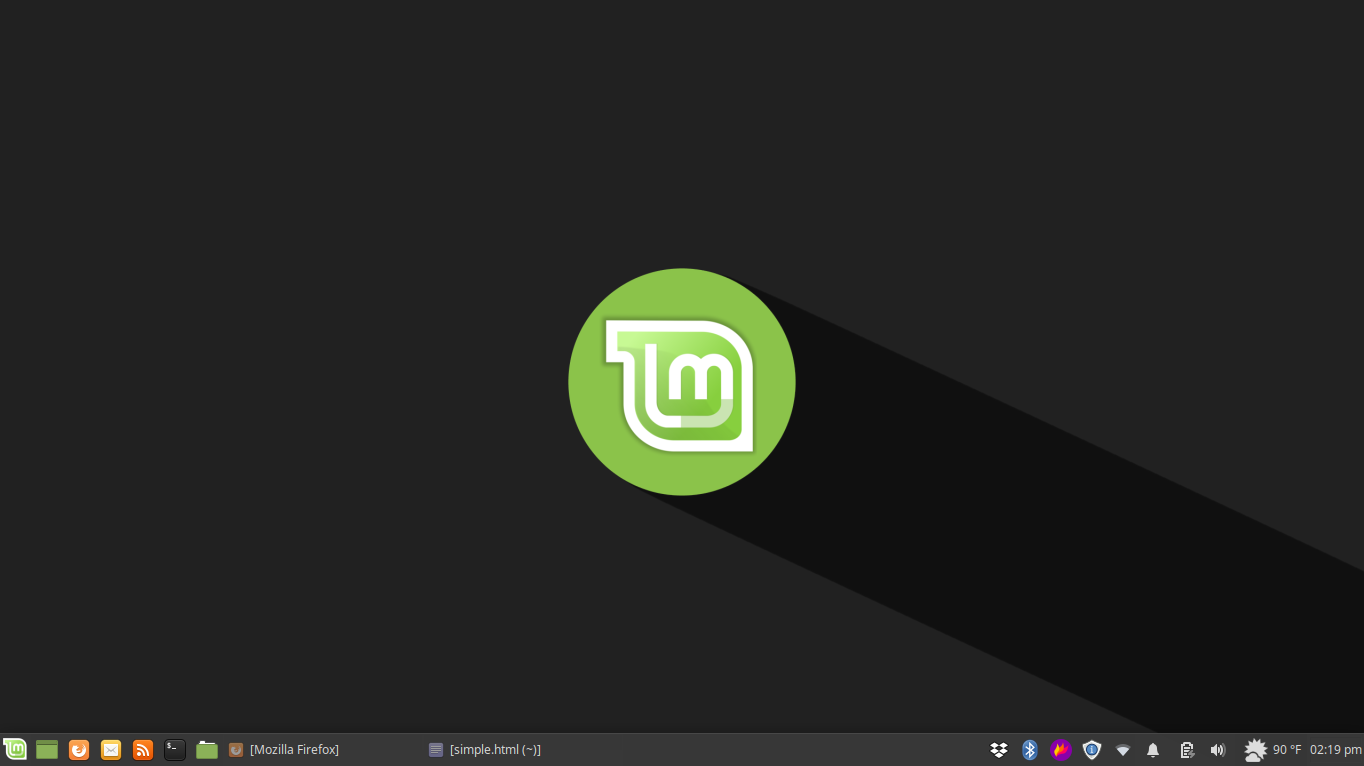
Task: Open the firewall flame tray icon
Action: click(1060, 749)
